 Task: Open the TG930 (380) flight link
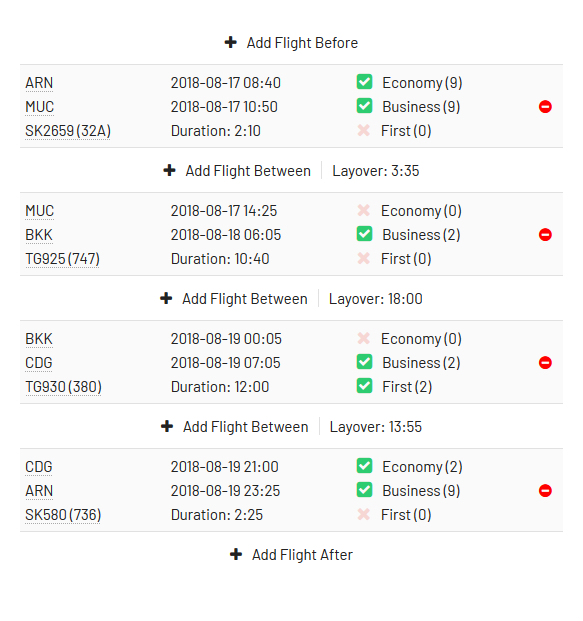coord(63,387)
